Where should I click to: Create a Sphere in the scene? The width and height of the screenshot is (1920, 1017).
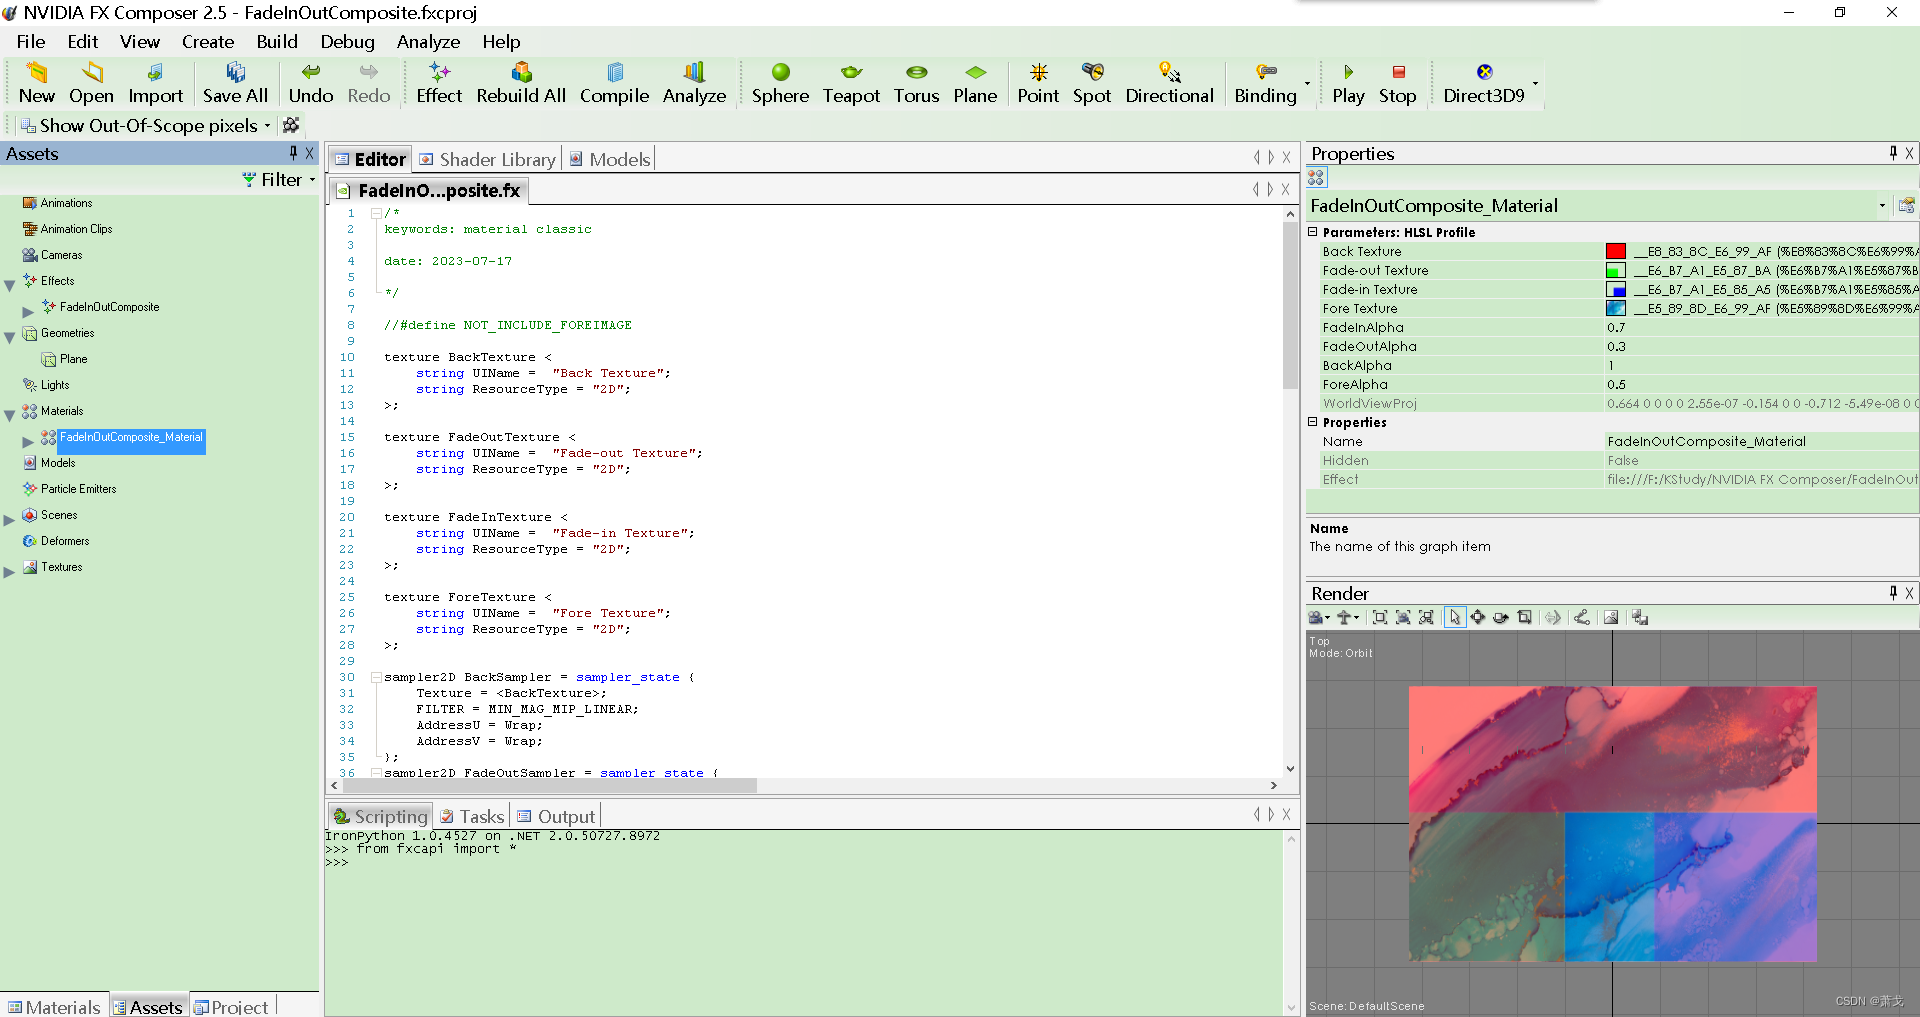pyautogui.click(x=780, y=83)
